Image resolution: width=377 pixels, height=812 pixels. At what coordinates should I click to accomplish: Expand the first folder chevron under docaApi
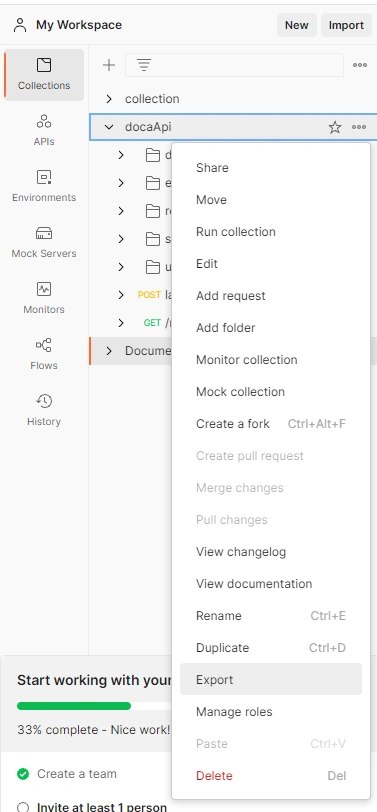121,155
